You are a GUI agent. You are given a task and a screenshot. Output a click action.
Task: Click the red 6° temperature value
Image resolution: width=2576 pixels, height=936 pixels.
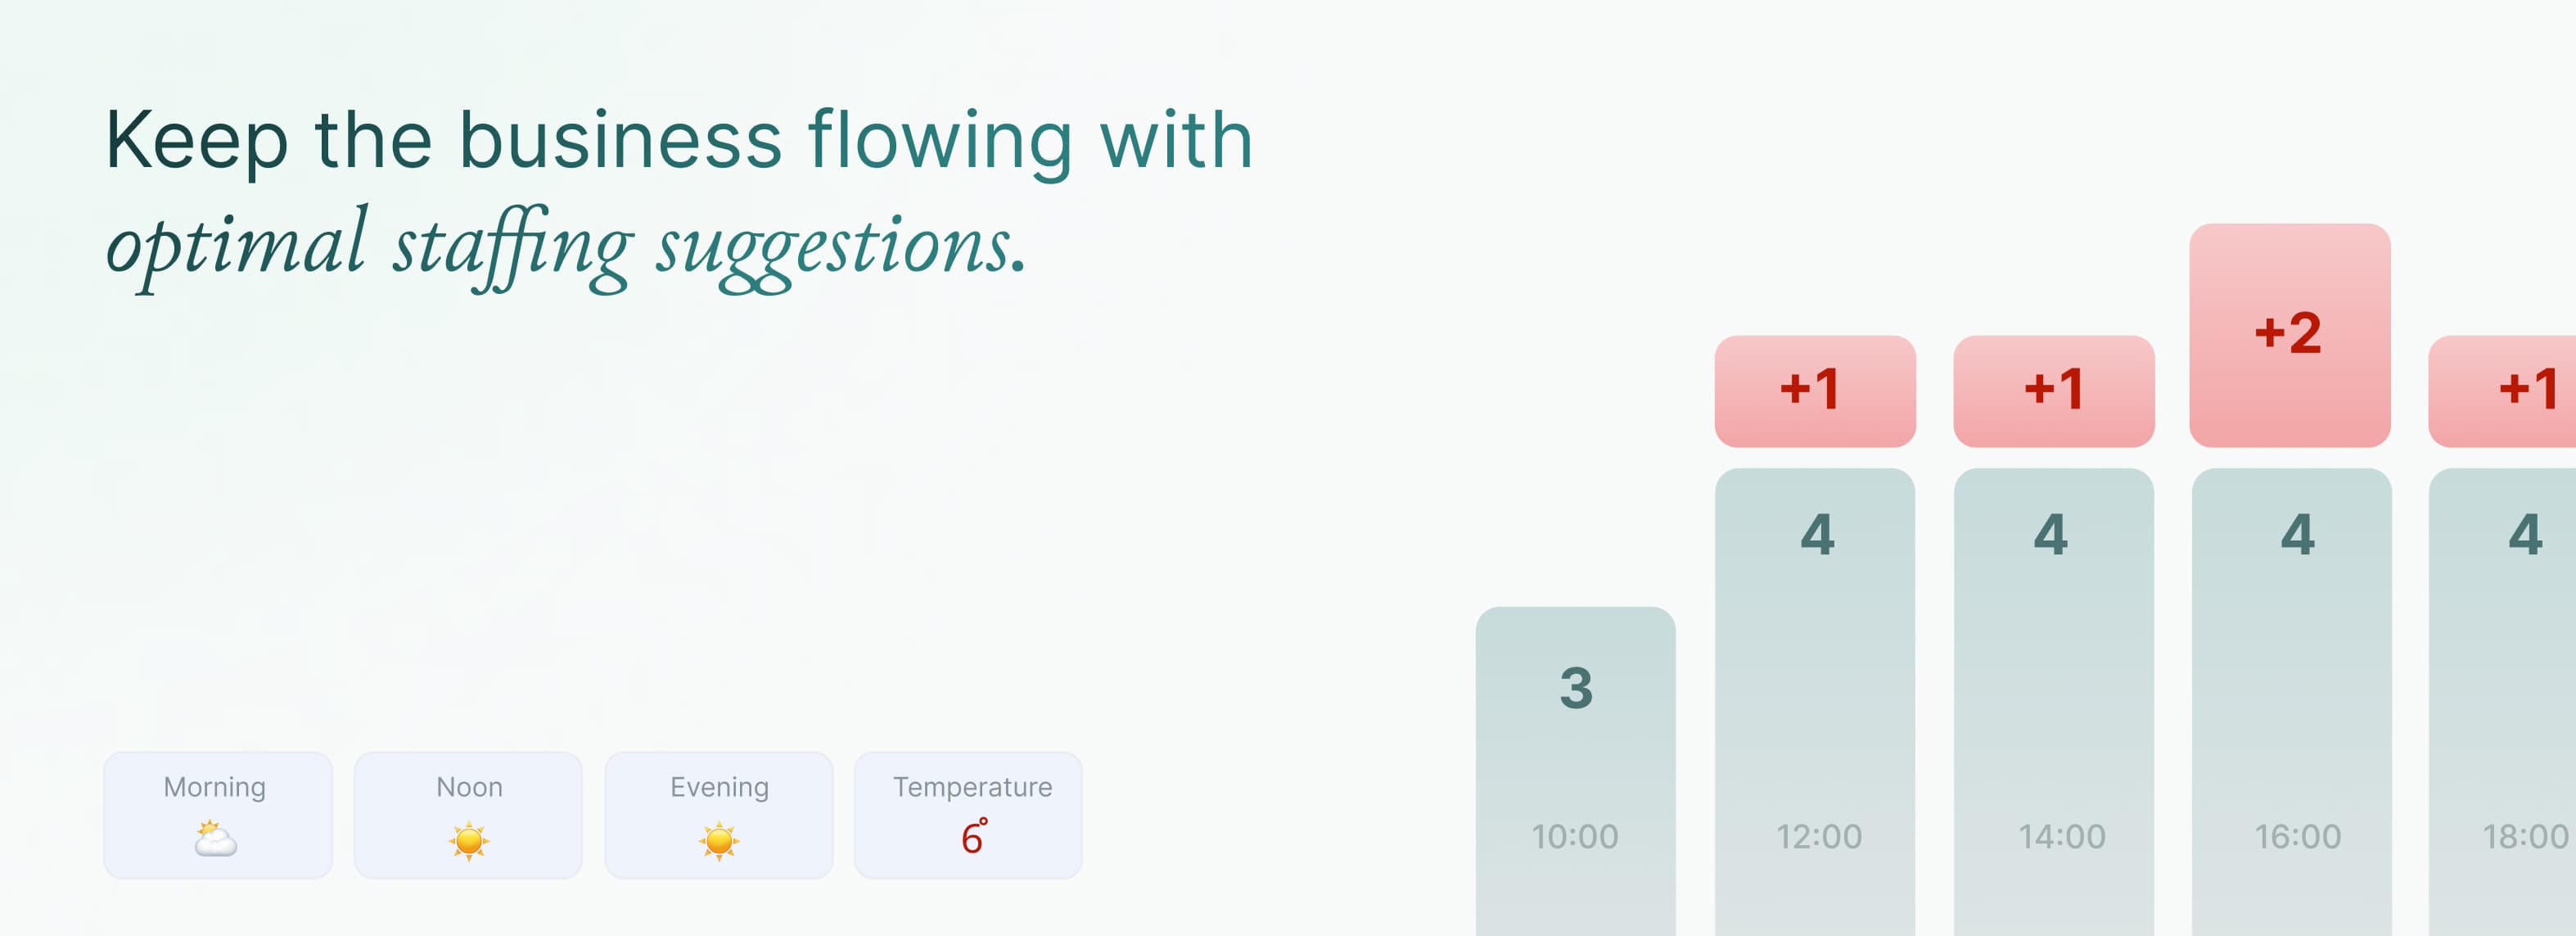pyautogui.click(x=973, y=837)
